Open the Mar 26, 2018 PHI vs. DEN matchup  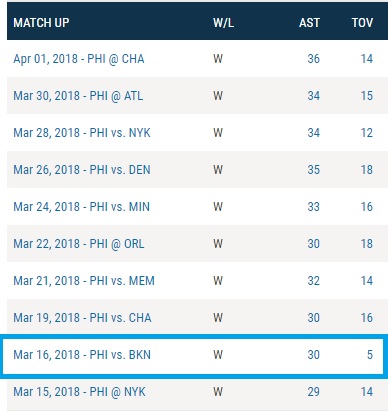82,170
